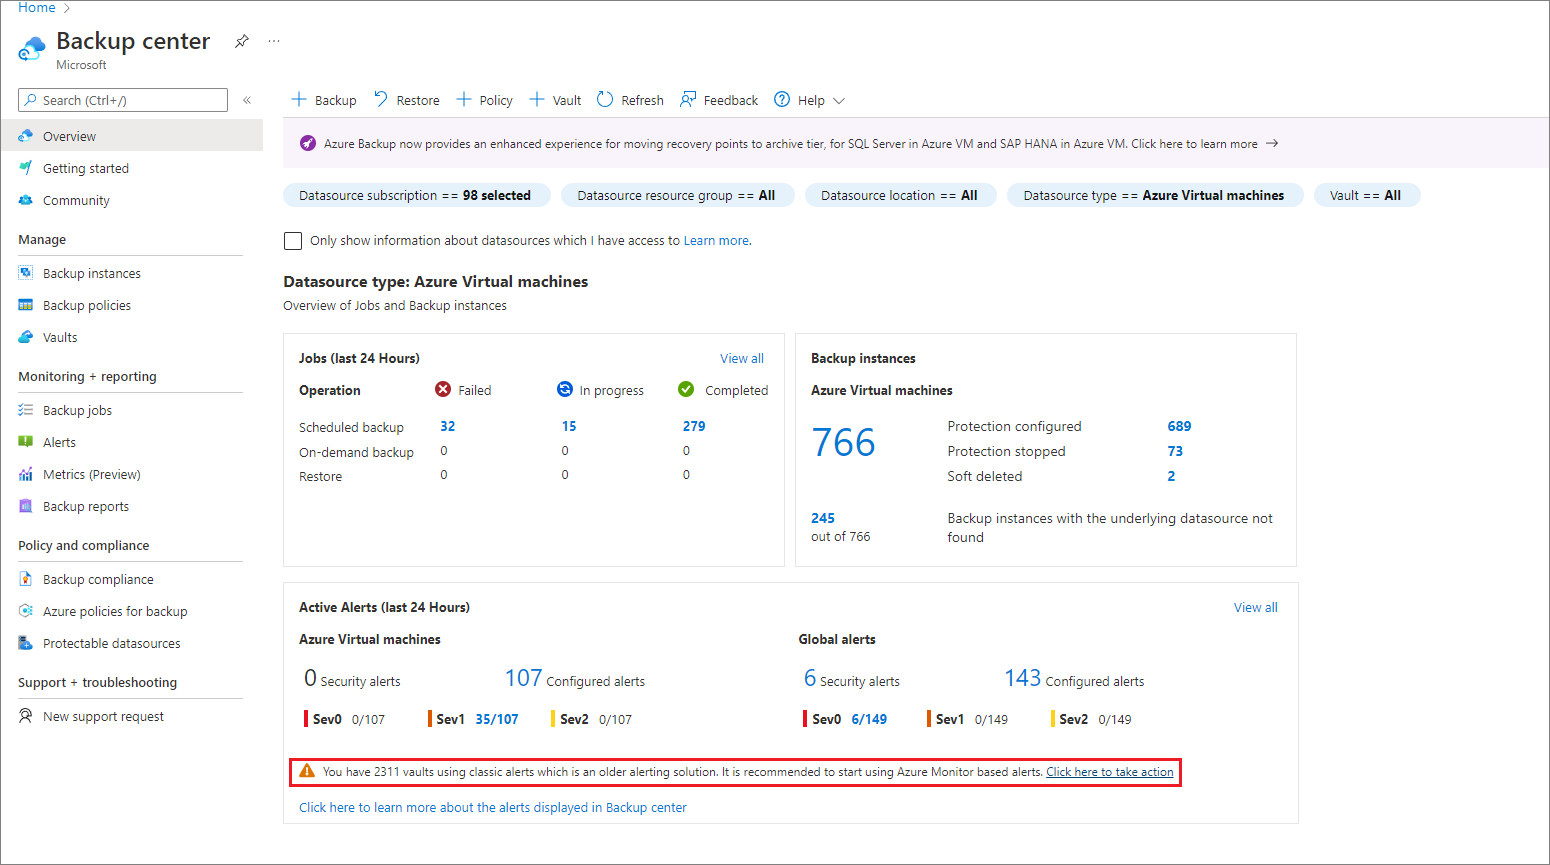Navigate to the Home breadcrumb
The width and height of the screenshot is (1550, 865).
coord(37,8)
